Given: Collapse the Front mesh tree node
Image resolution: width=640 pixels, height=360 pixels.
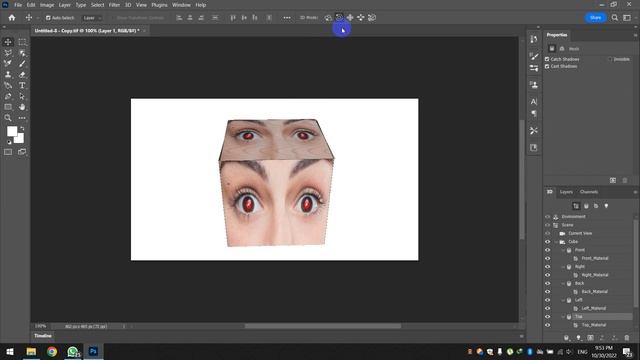Looking at the screenshot, I should point(563,250).
